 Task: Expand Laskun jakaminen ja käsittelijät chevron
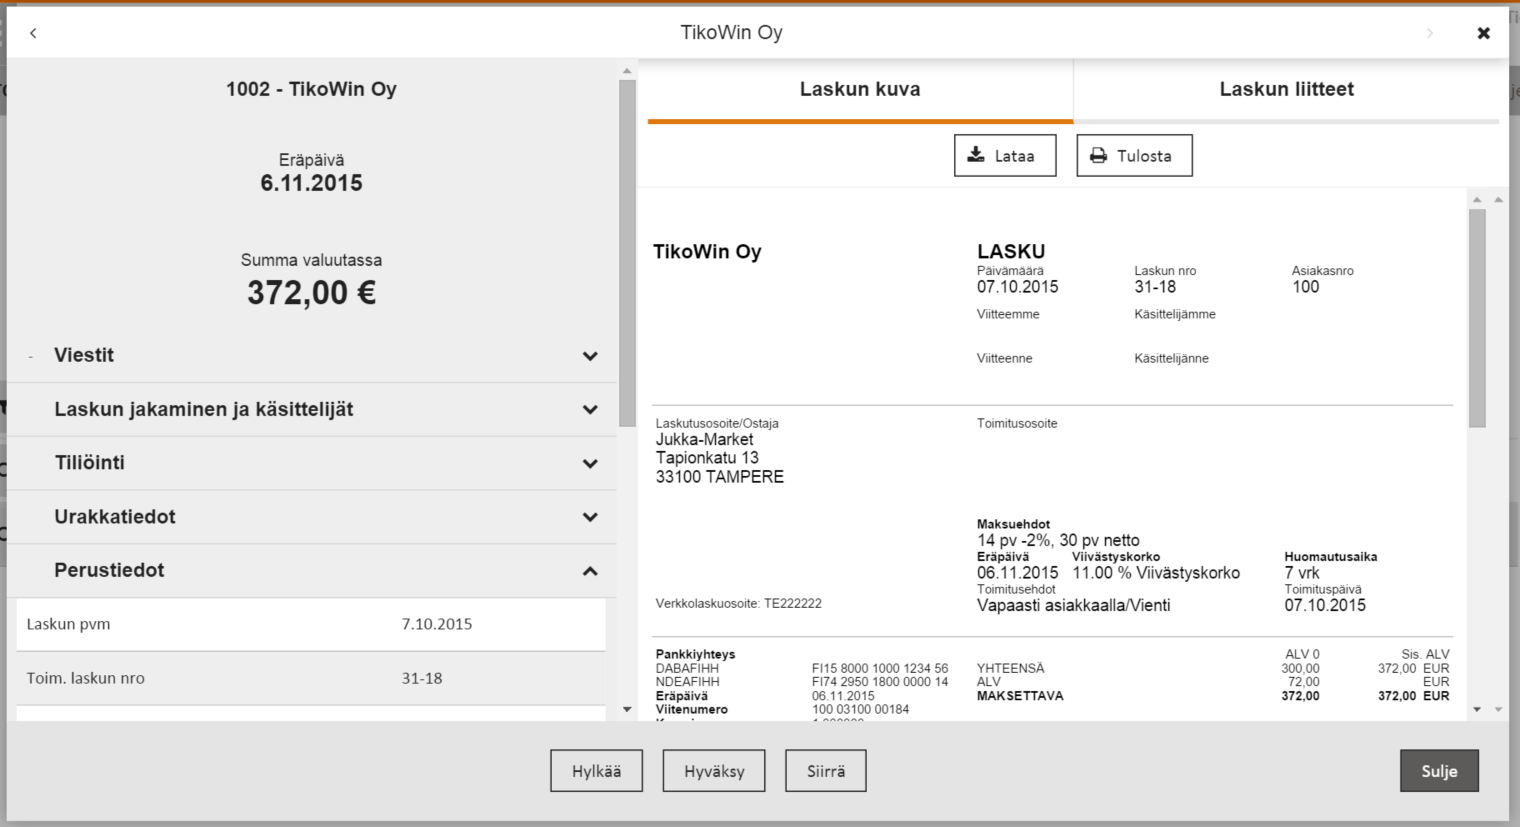click(590, 410)
